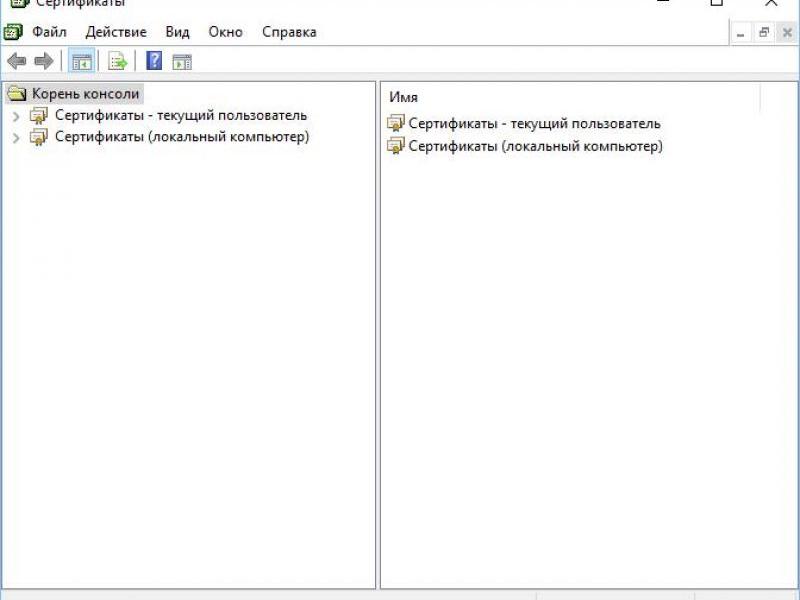Expand 'Сертификаты - текущий пользователь' tree node arrow

tap(15, 116)
